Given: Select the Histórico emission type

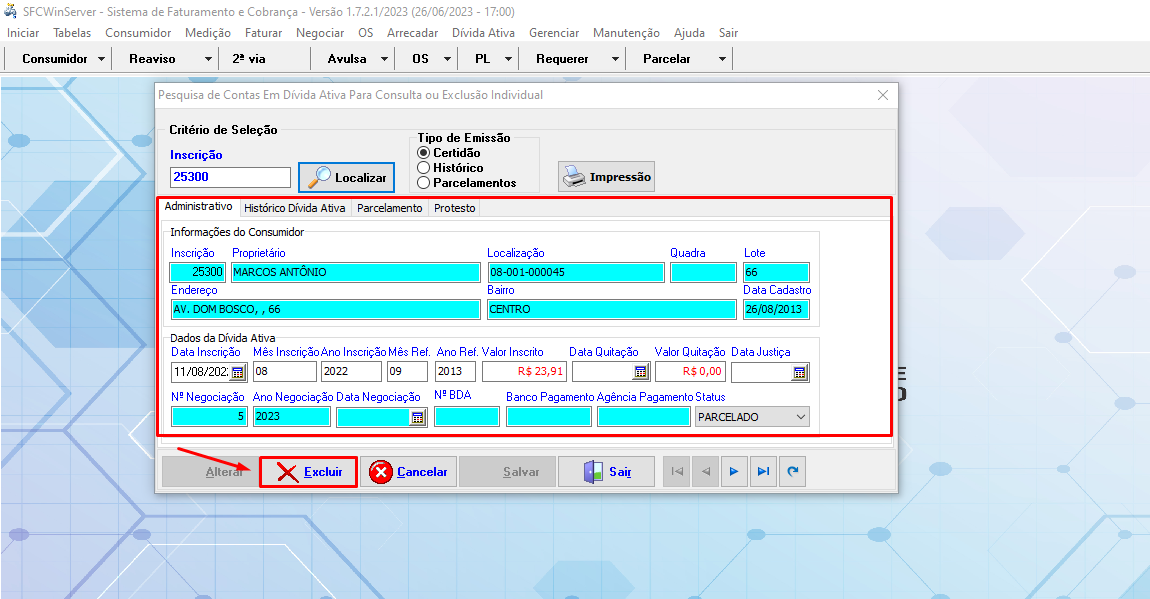Looking at the screenshot, I should pos(424,168).
